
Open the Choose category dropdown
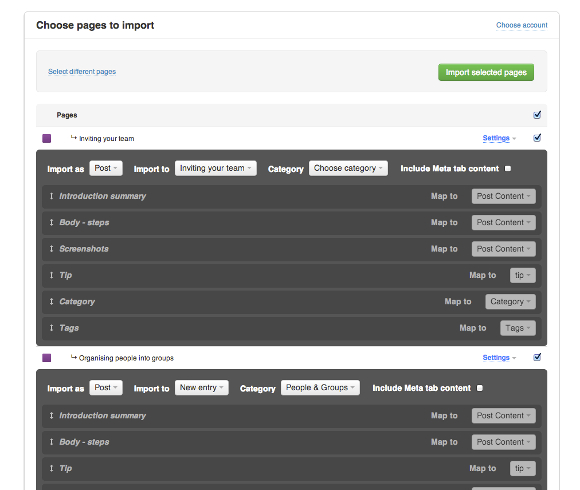point(348,168)
